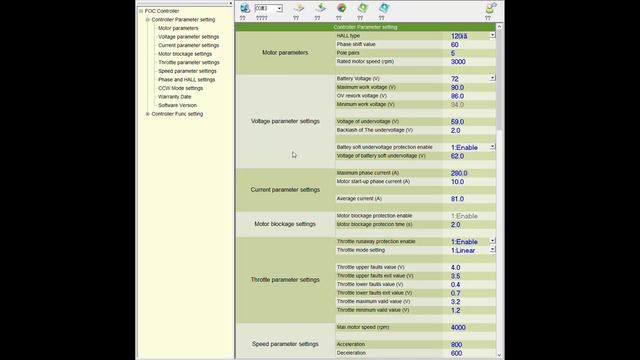Open the Battery Voltage dropdown arrow
This screenshot has width=640, height=360.
coord(492,78)
